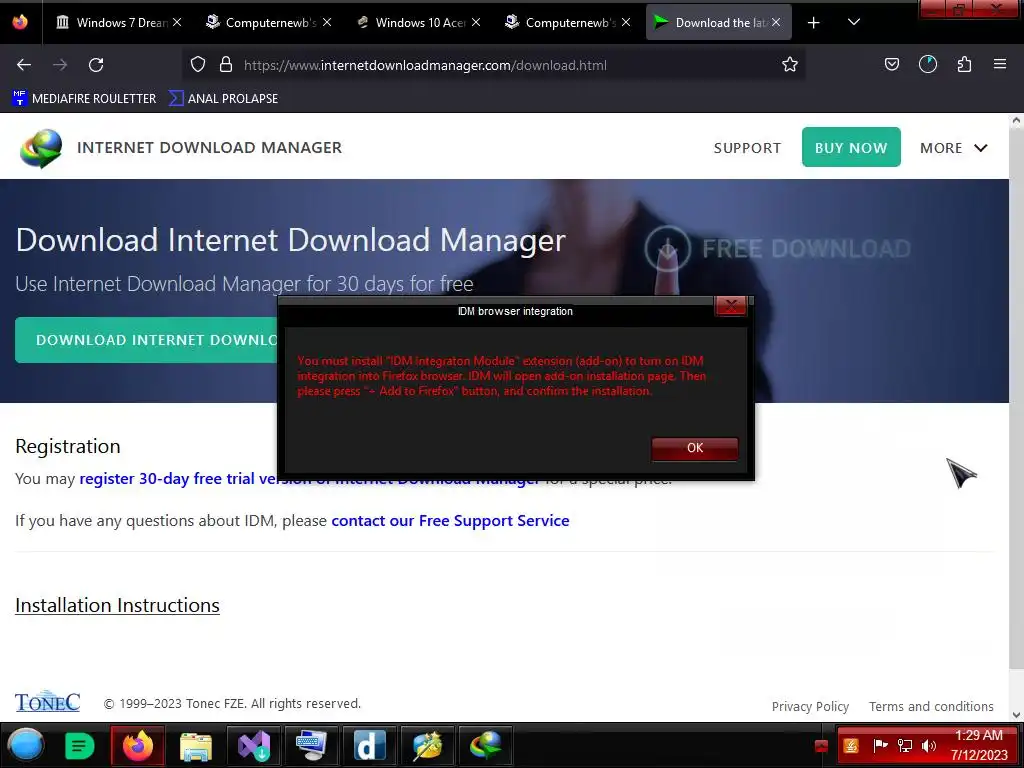Screen dimensions: 1024x768
Task: Click the network tray icon
Action: coord(904,745)
